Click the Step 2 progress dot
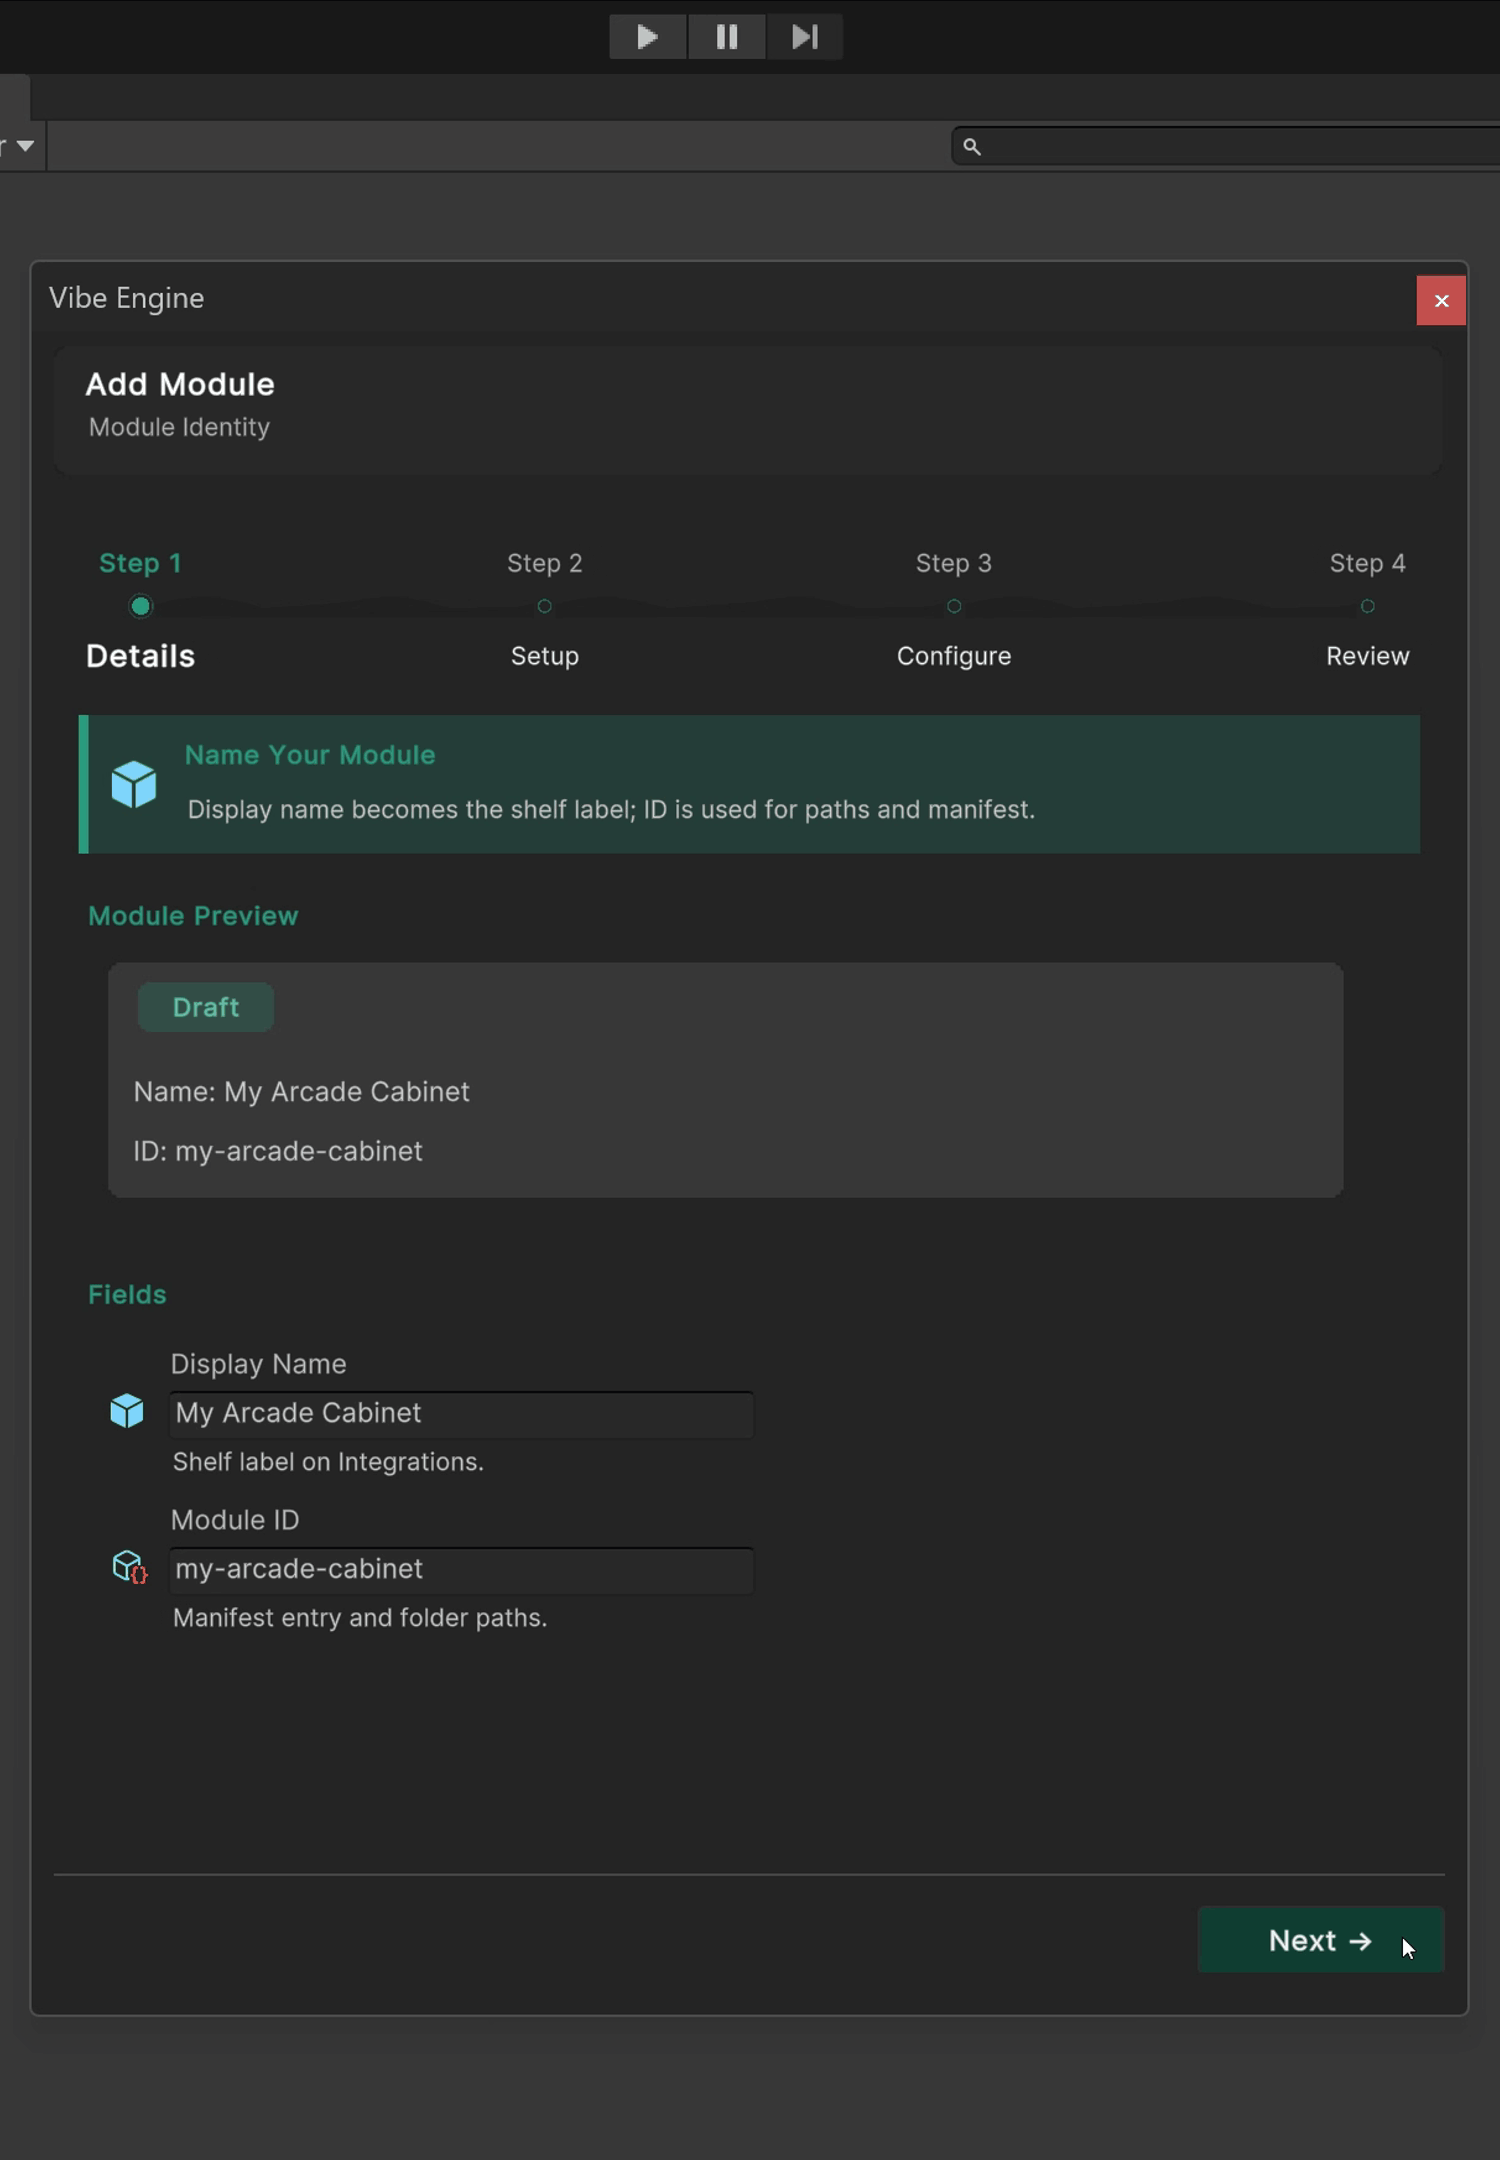The image size is (1500, 2160). coord(545,606)
